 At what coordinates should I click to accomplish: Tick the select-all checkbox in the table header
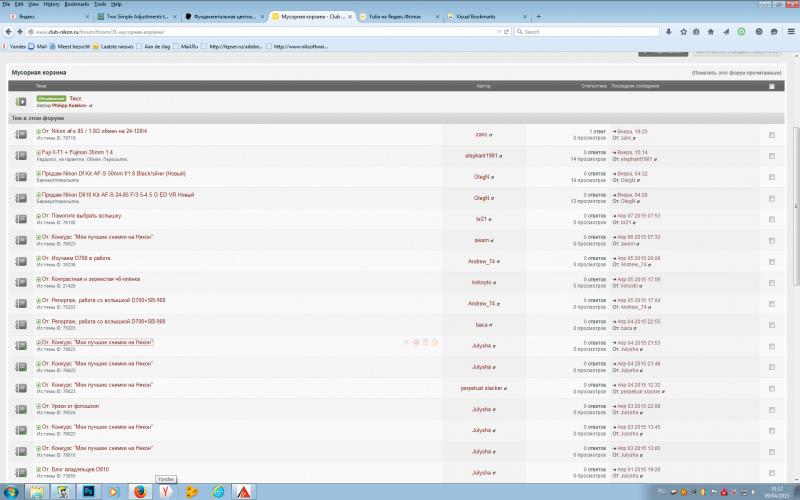click(x=771, y=86)
